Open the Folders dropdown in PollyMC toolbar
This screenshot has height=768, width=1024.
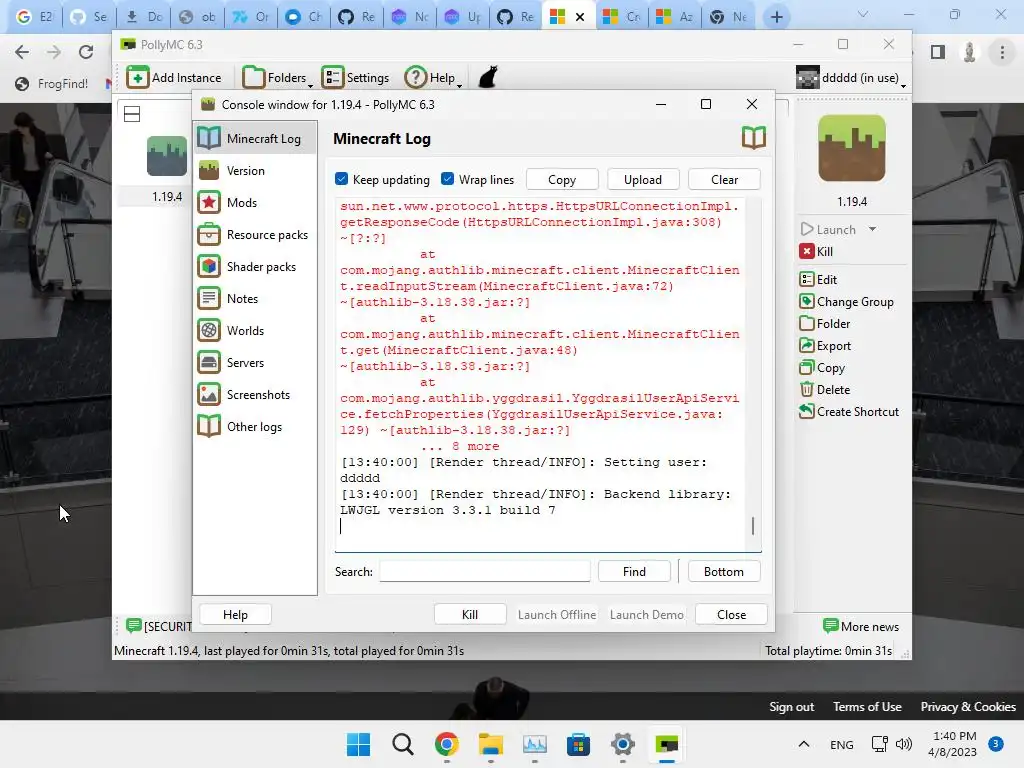coord(277,78)
